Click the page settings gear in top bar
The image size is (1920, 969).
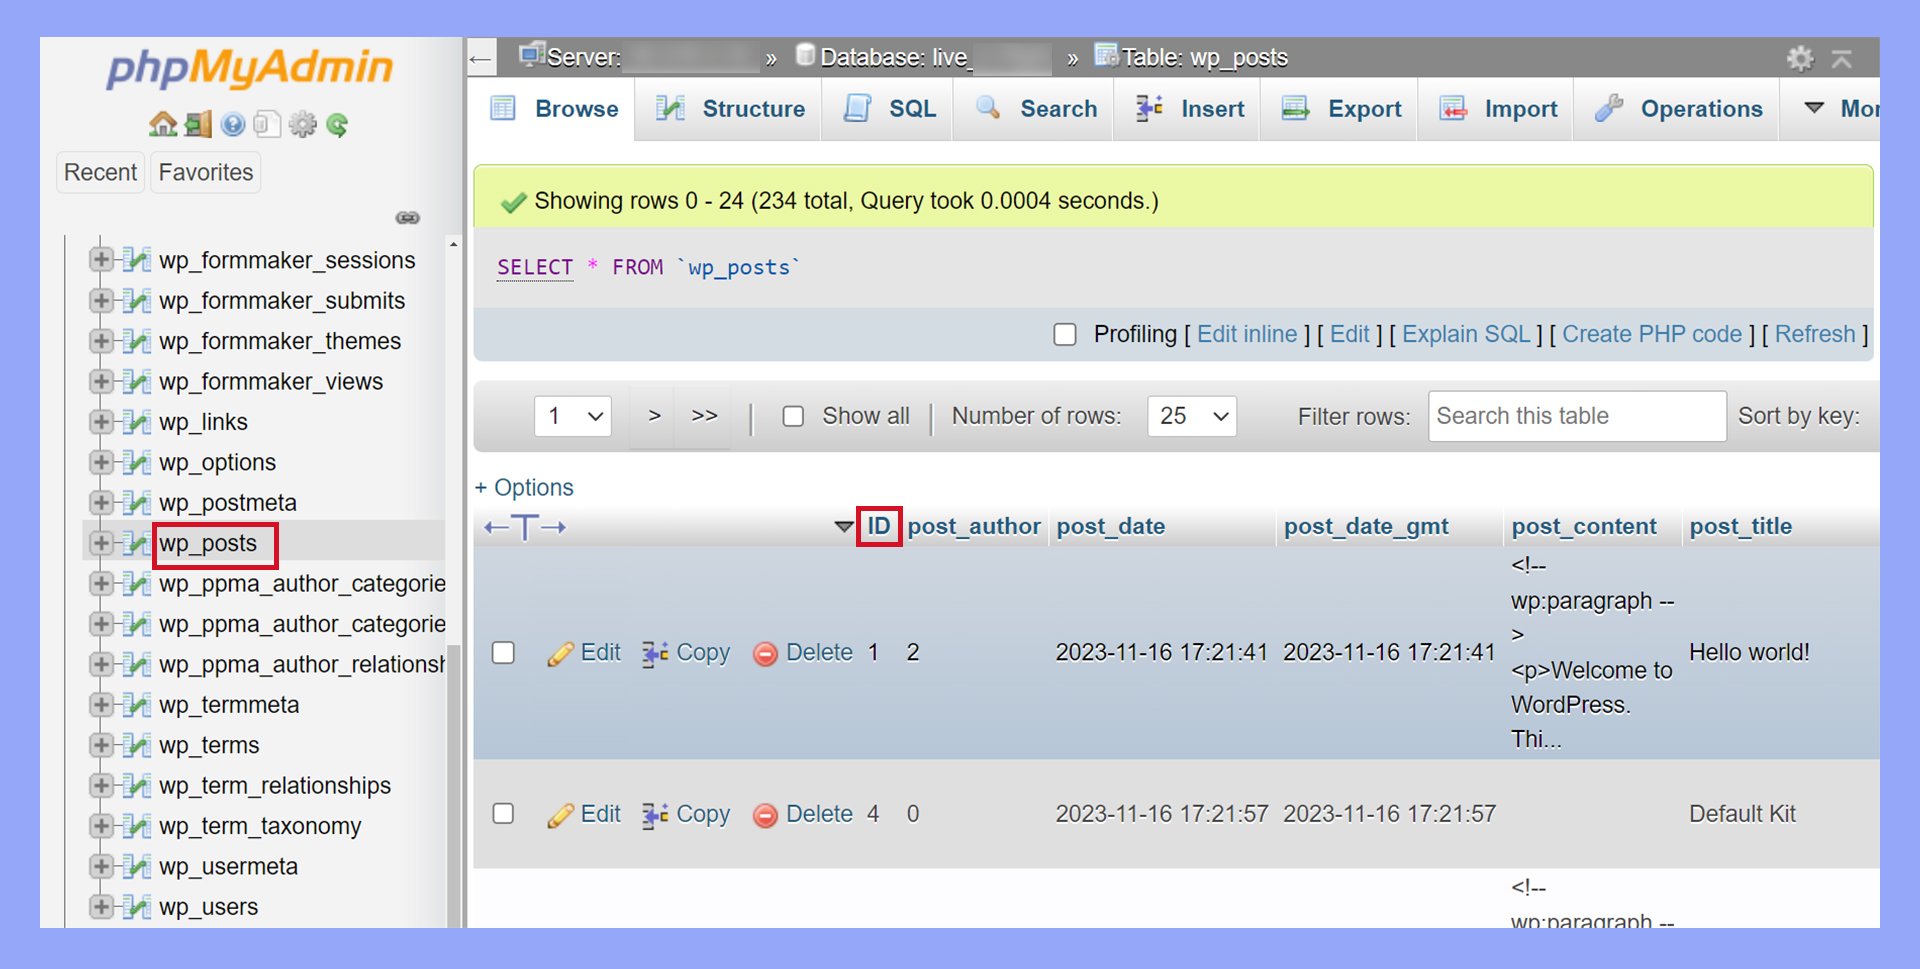(x=1800, y=58)
